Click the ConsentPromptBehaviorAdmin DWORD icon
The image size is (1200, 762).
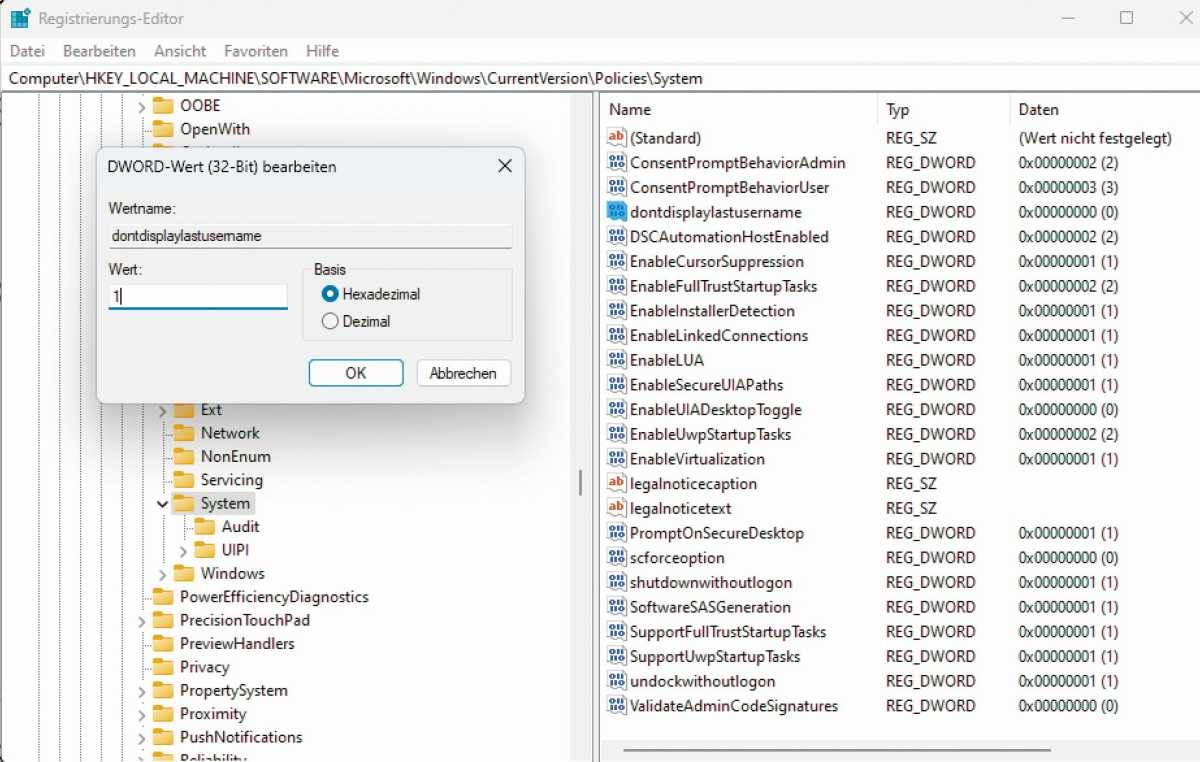tap(616, 163)
